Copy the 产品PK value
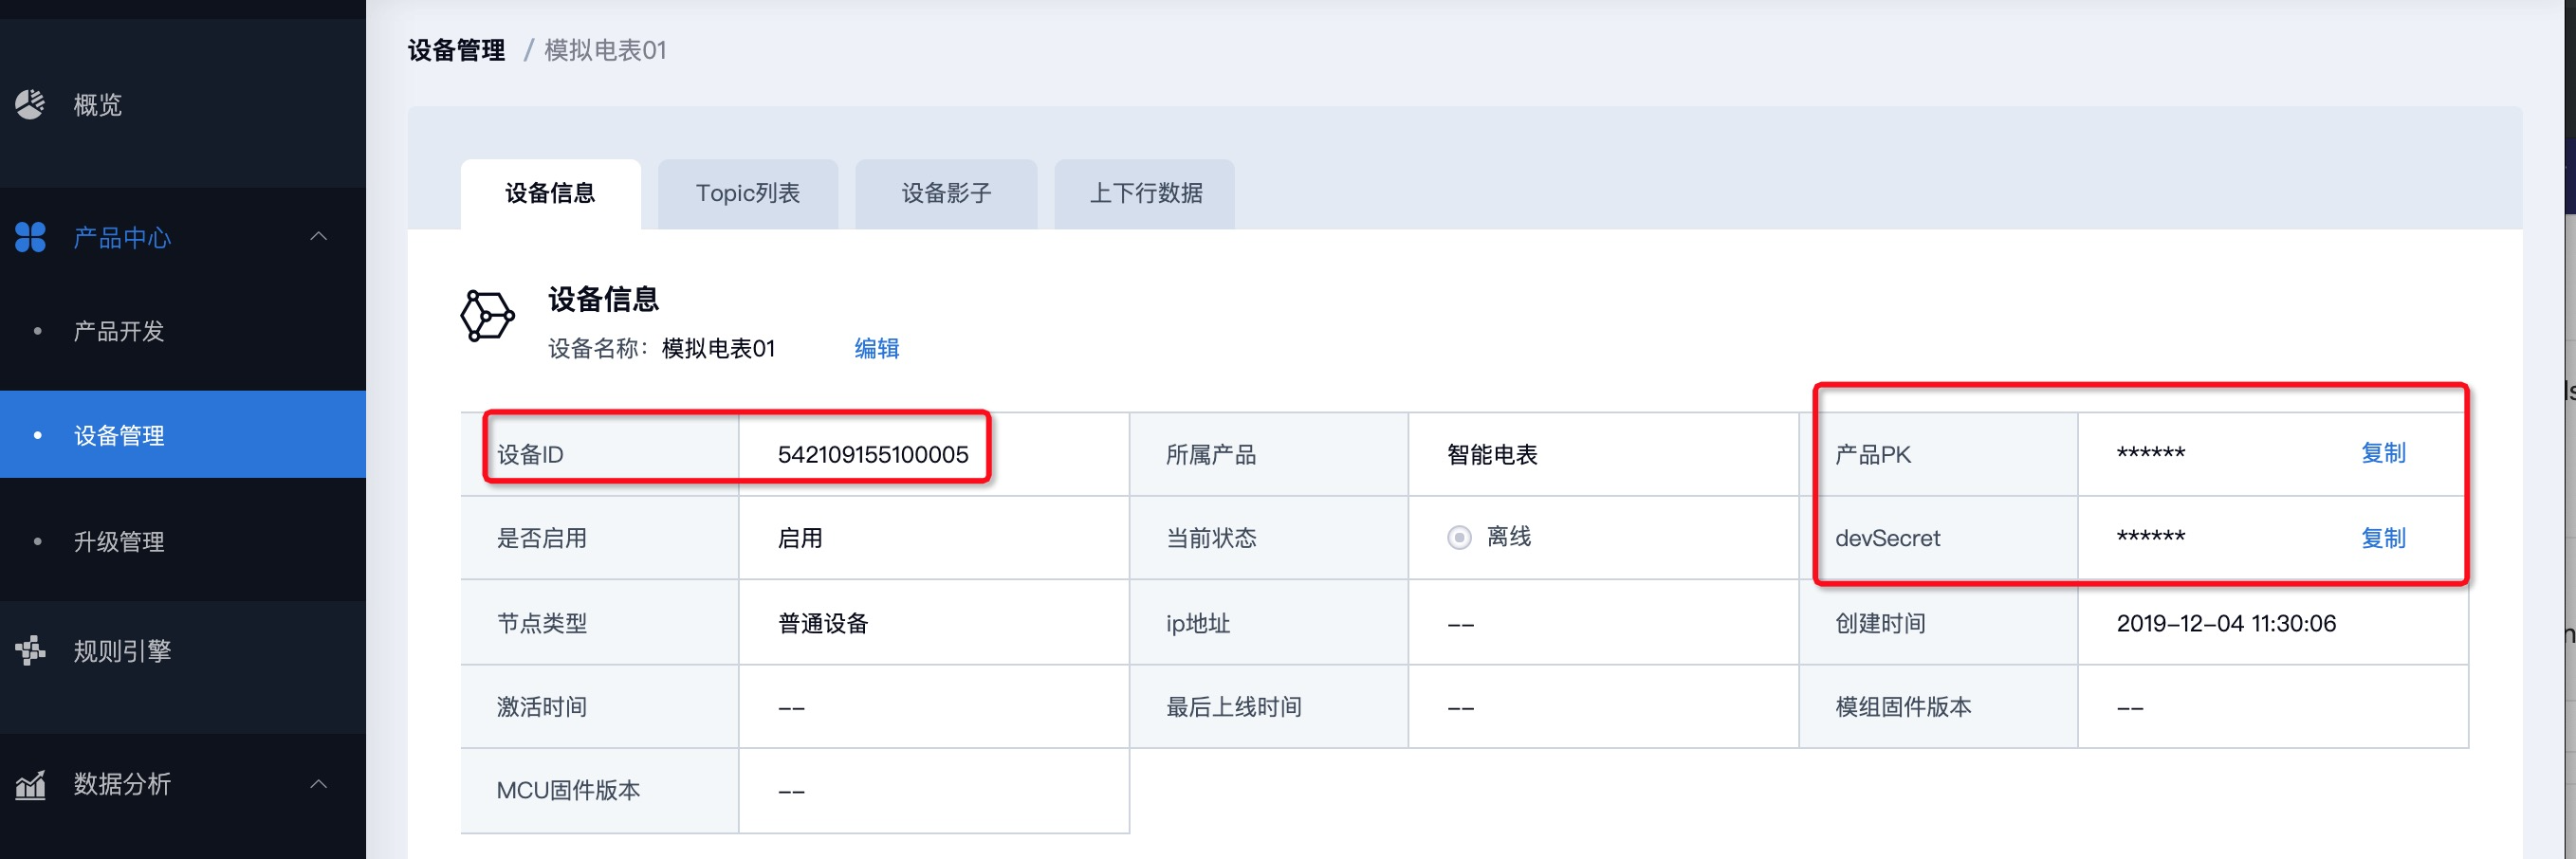The image size is (2576, 859). point(2382,453)
